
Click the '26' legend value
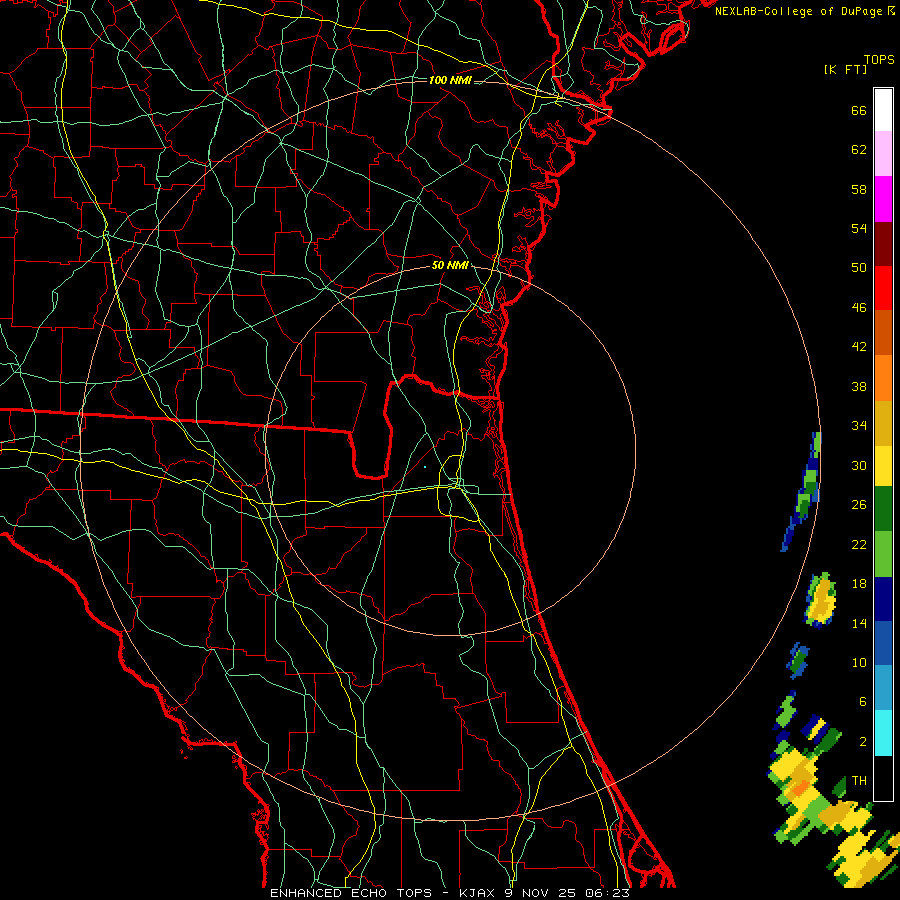tap(859, 505)
